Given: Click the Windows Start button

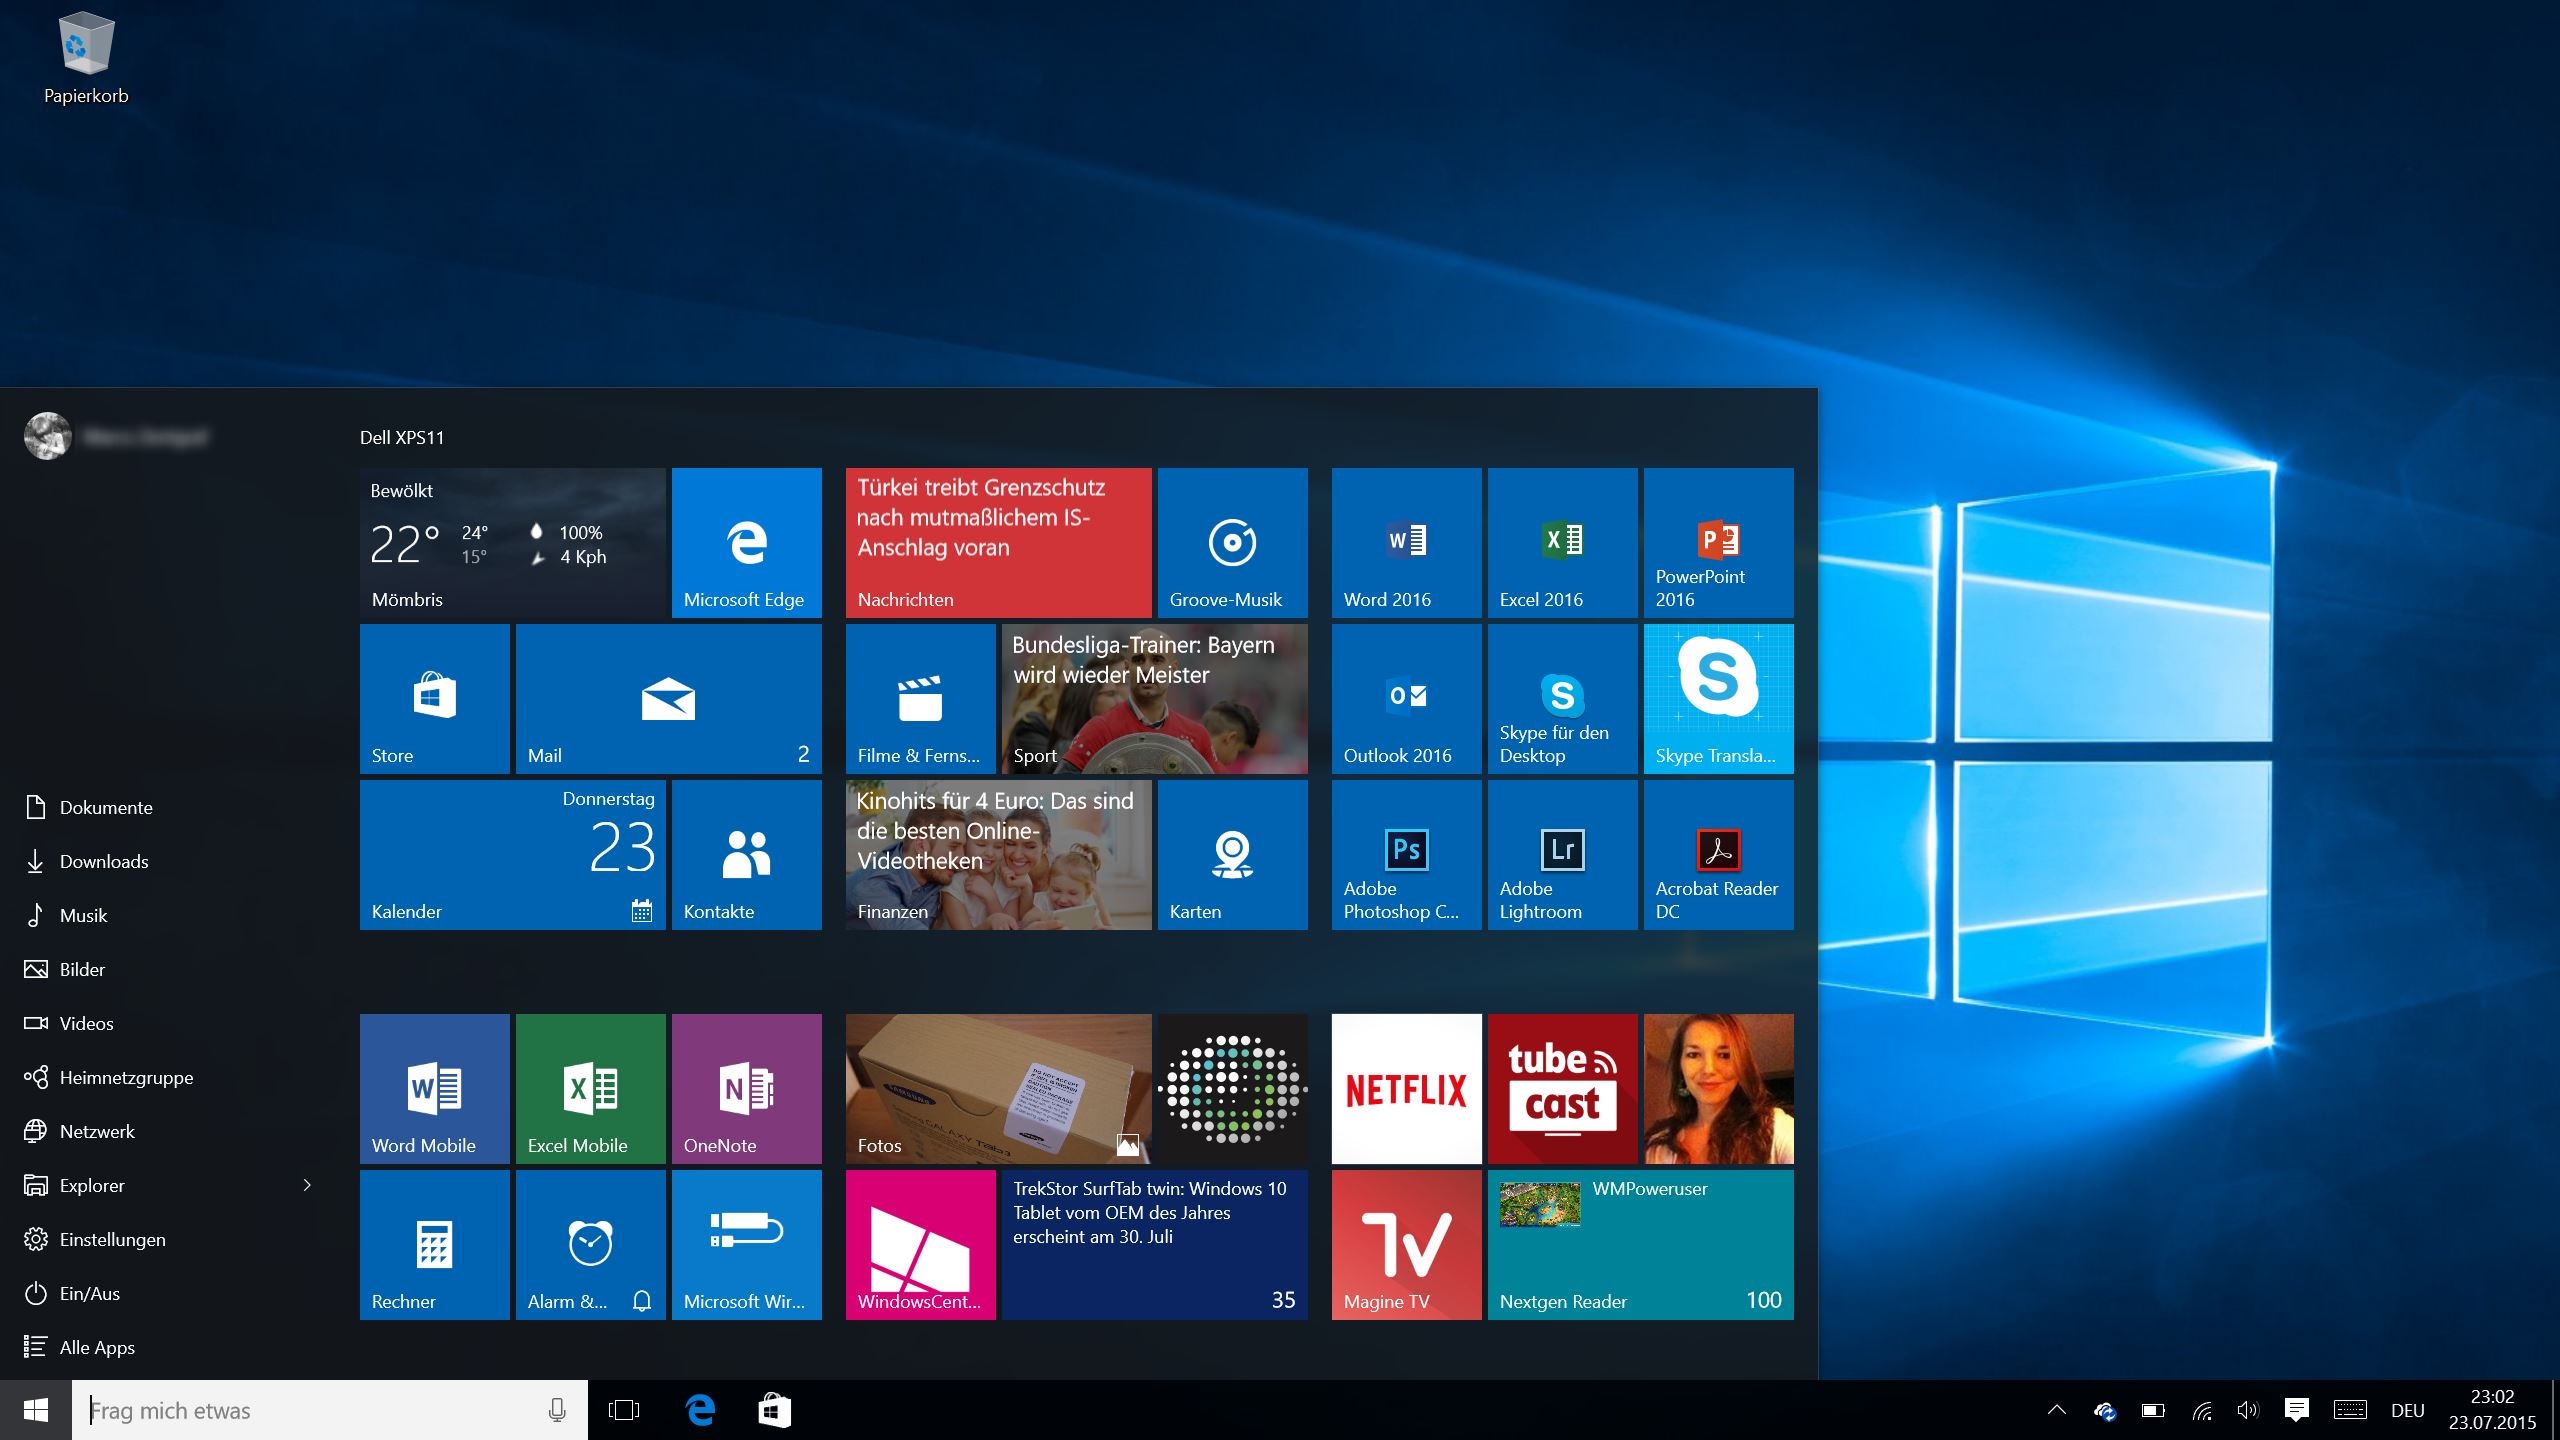Looking at the screenshot, I should (x=36, y=1410).
